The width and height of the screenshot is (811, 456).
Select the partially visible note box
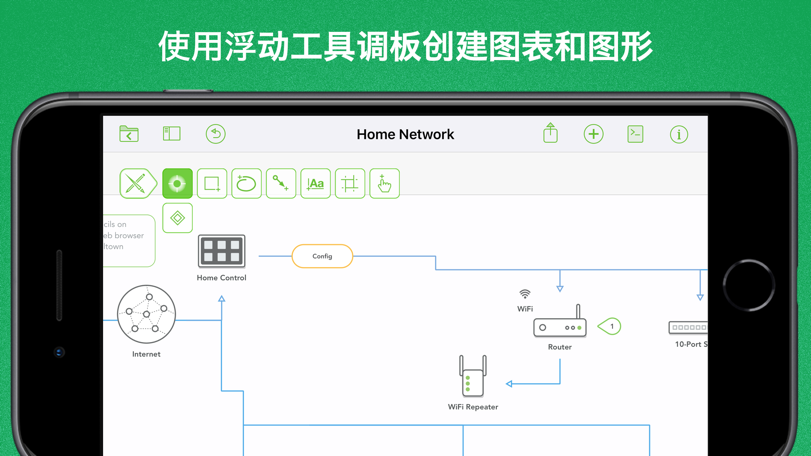click(x=129, y=240)
